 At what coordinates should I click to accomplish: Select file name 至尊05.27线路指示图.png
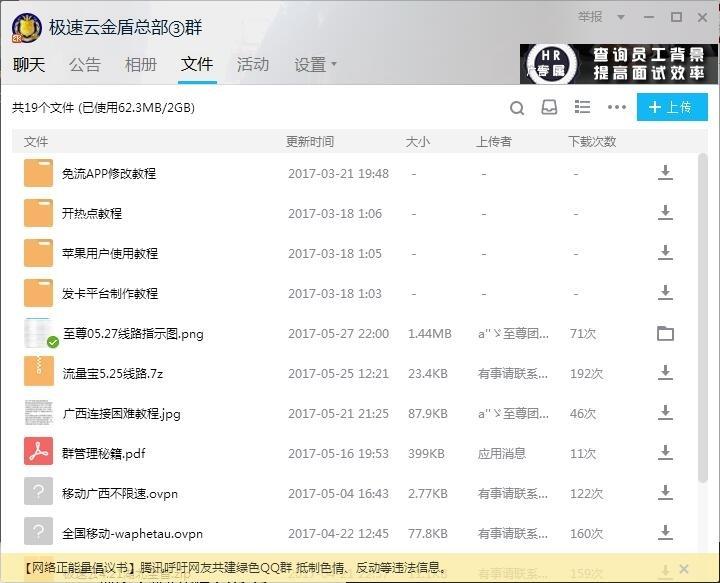(x=133, y=334)
